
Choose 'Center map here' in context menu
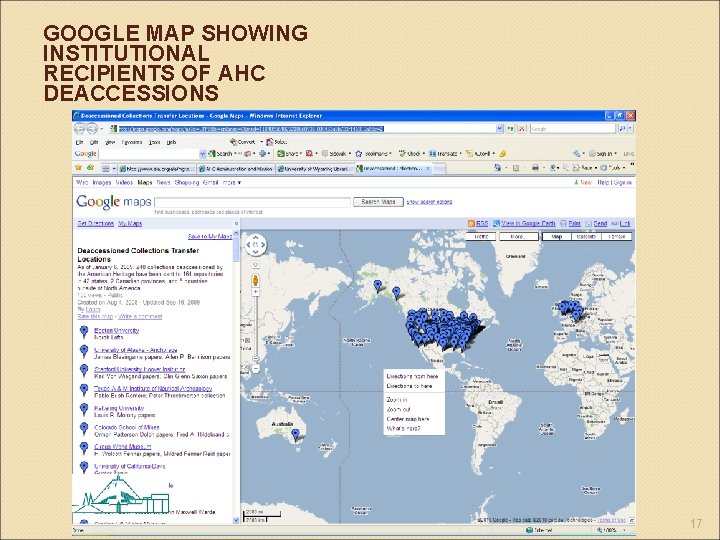pos(408,419)
